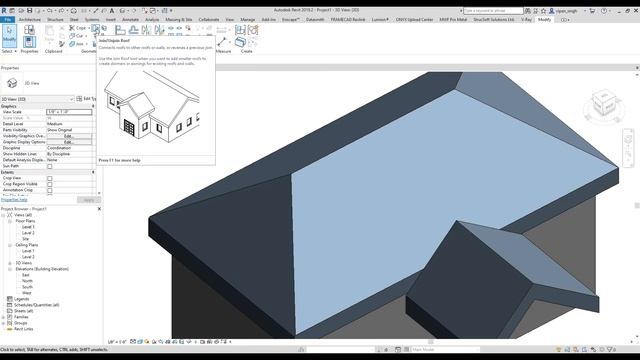Click the InfoCenter keyword search box
640x360 pixels.
(493, 11)
